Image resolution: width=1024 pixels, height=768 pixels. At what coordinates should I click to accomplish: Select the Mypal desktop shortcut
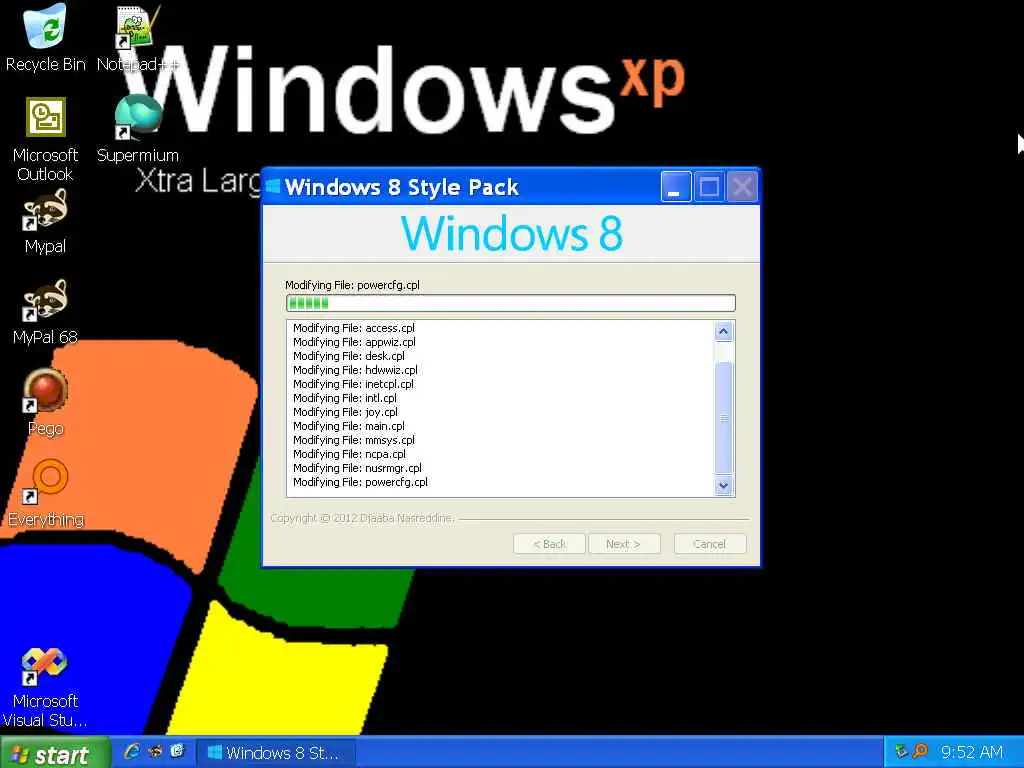[x=45, y=221]
